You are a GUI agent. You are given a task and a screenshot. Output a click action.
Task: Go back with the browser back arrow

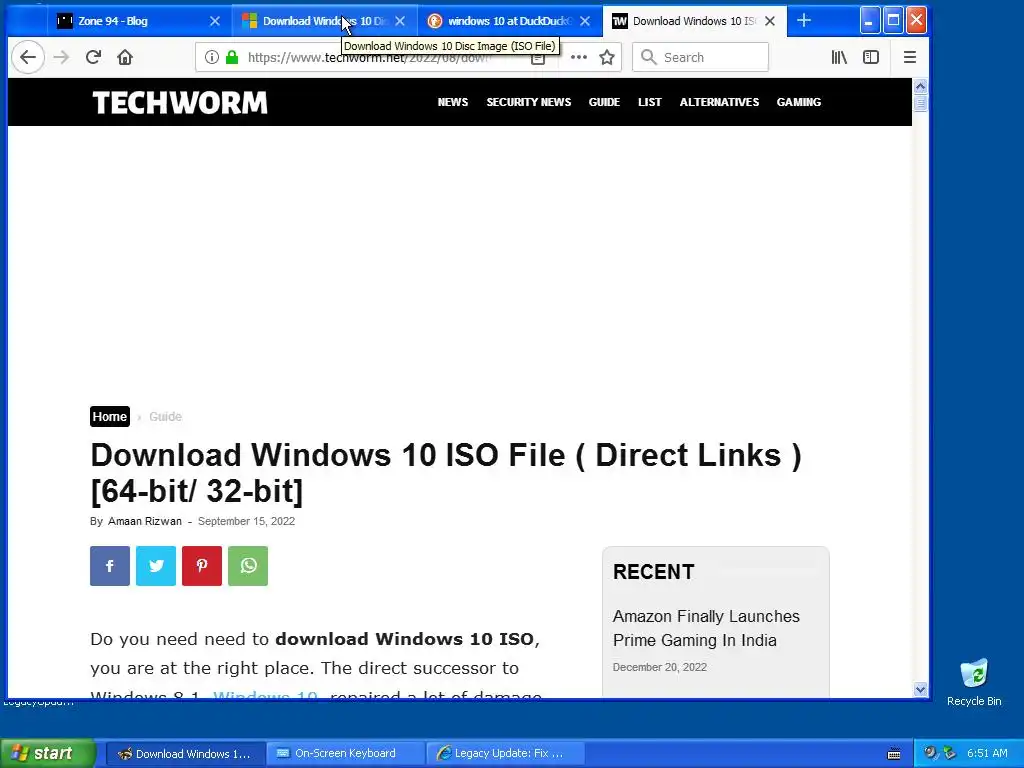[27, 57]
